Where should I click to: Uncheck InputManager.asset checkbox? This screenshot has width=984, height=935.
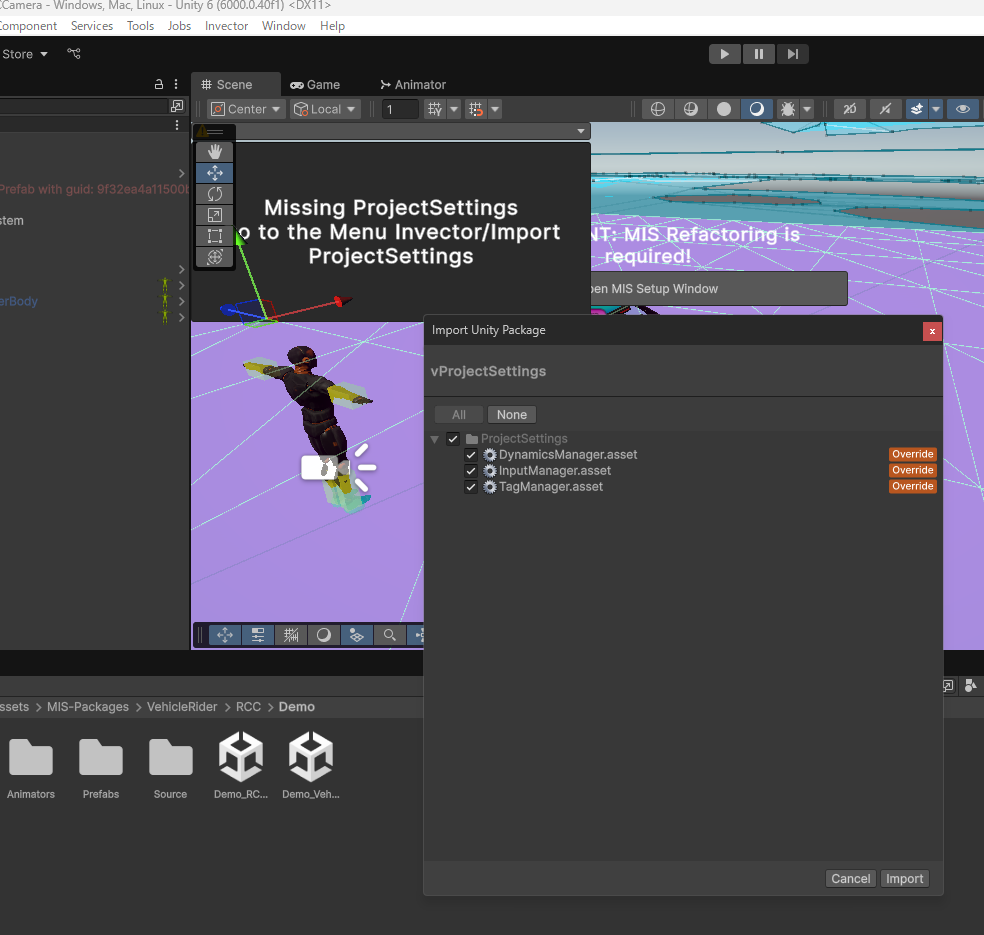coord(471,471)
